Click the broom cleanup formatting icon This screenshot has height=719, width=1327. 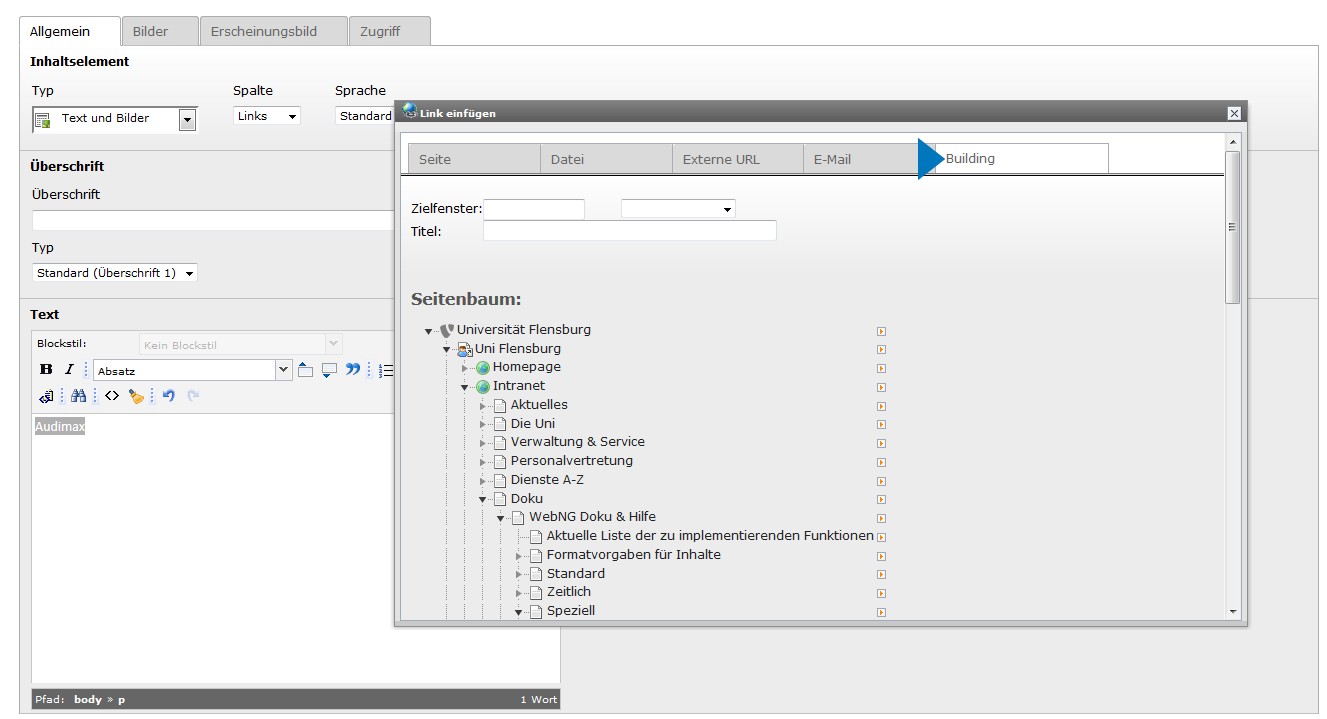[136, 396]
